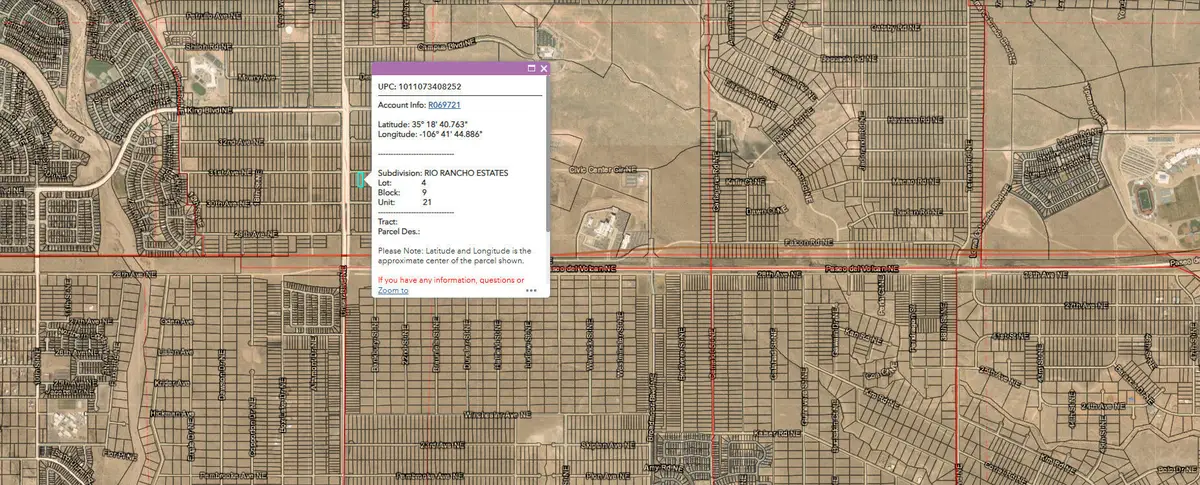The height and width of the screenshot is (485, 1200).
Task: Maximize the parcel info popup
Action: pos(531,69)
